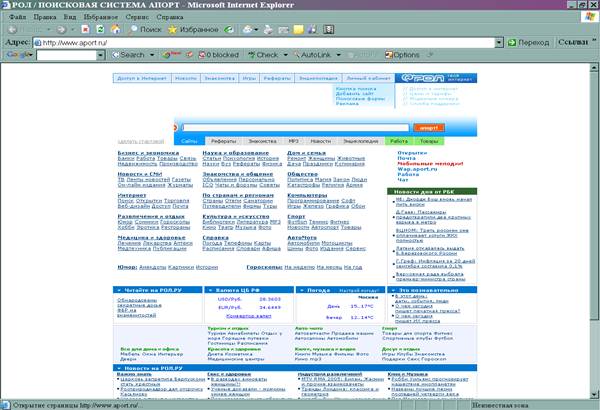Open the Wap.aport.ru link
600x410 pixels.
pyautogui.click(x=417, y=169)
